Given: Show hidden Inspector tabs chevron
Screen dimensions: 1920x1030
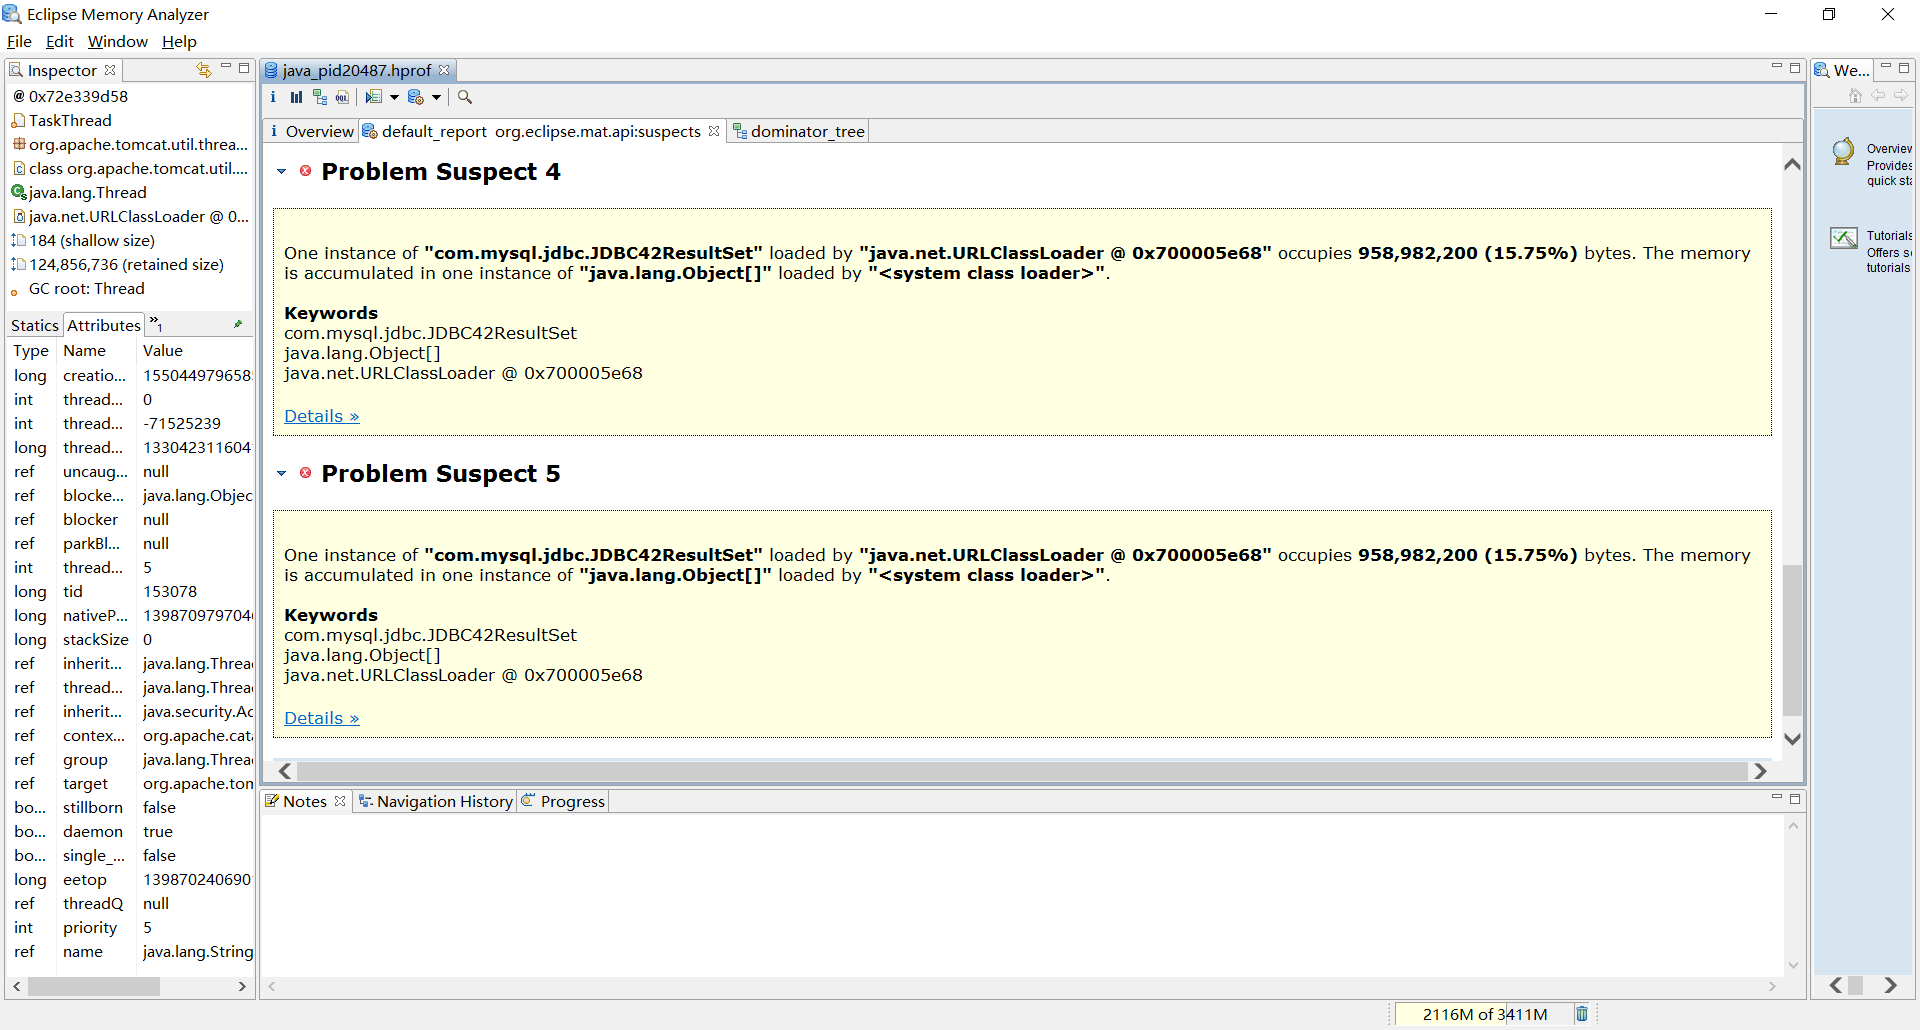Looking at the screenshot, I should [156, 324].
